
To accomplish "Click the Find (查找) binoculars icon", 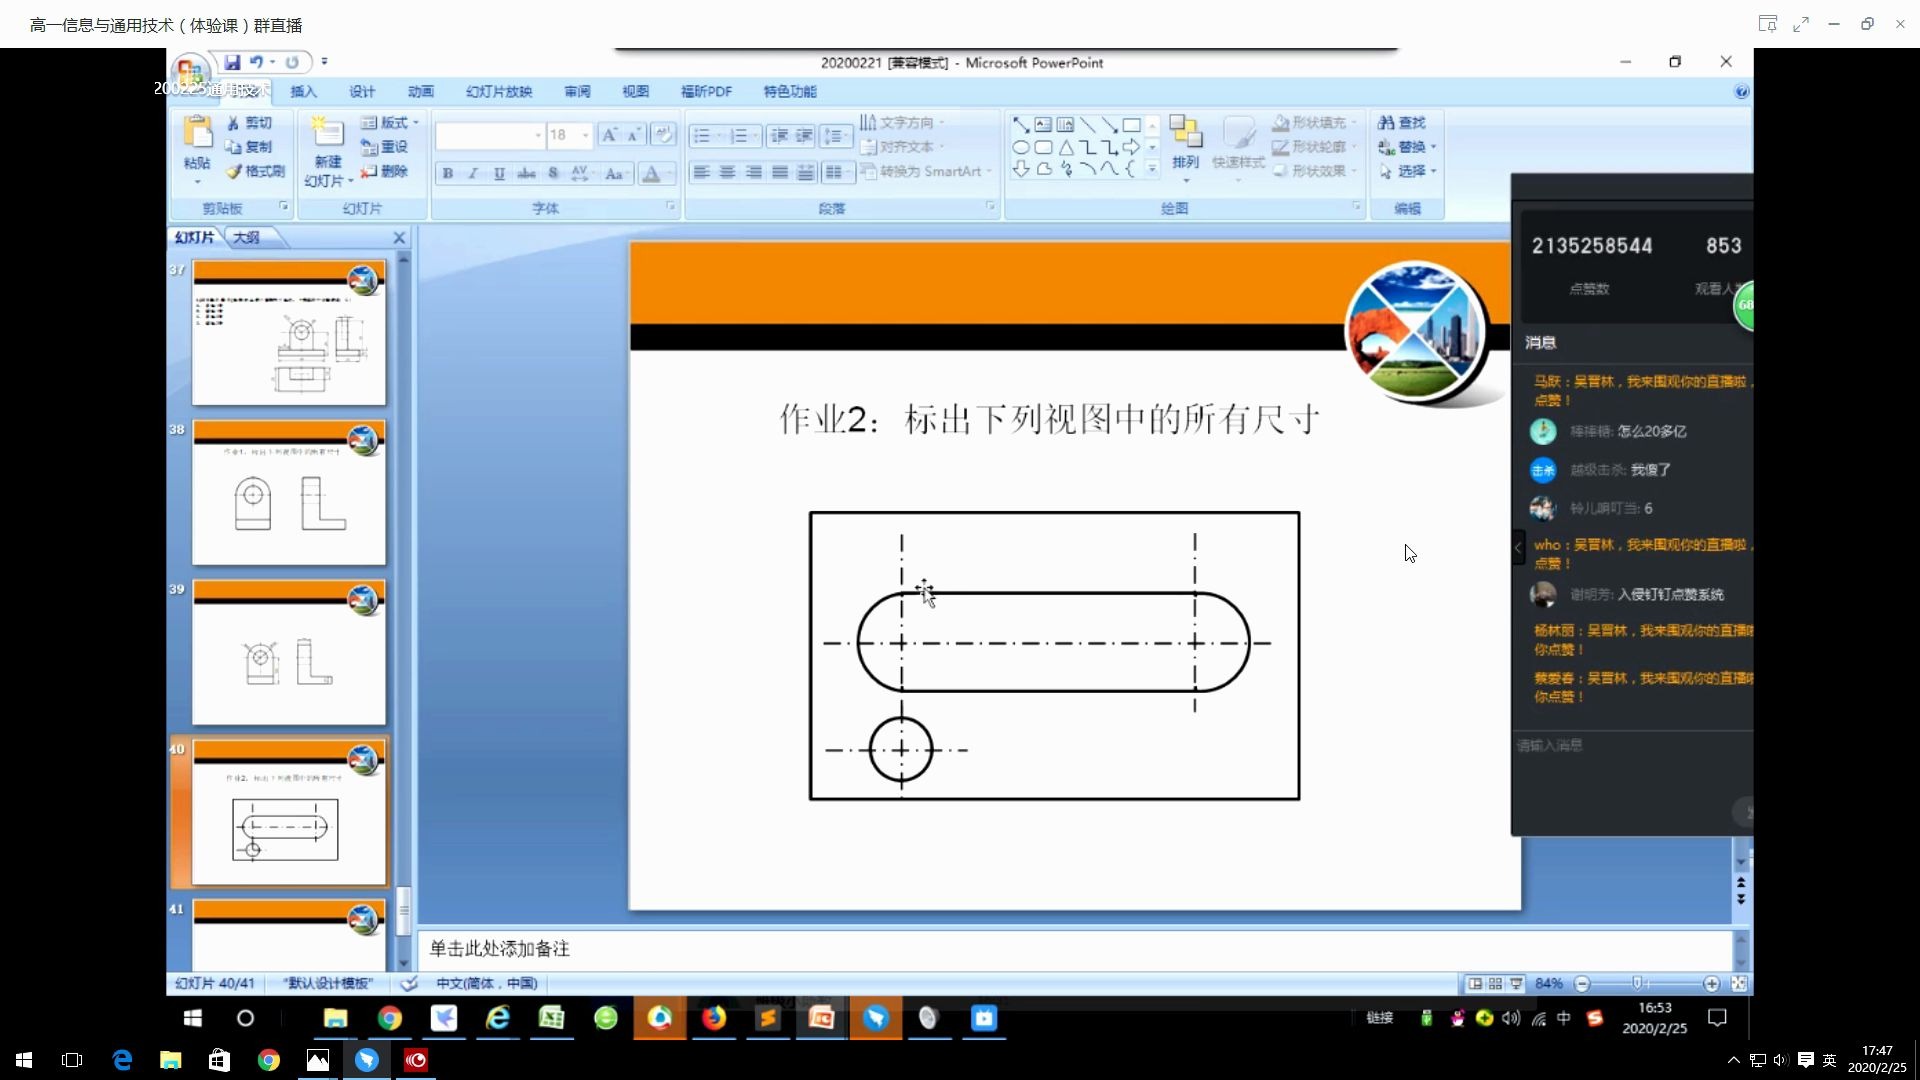I will pos(1386,122).
